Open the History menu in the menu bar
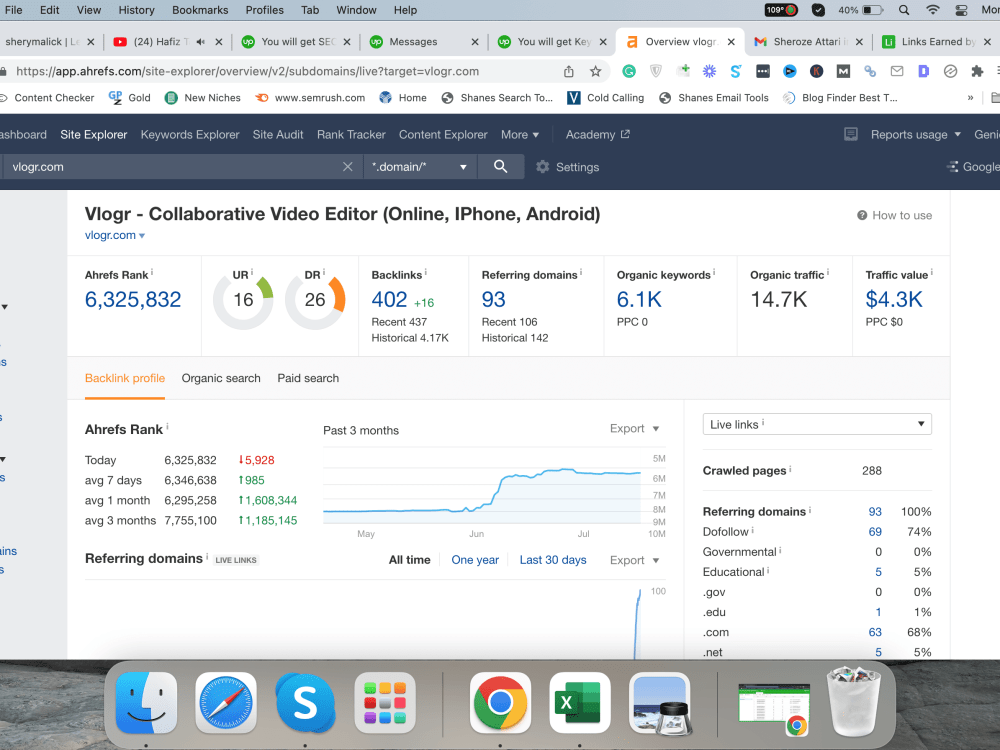1000x750 pixels. coord(136,10)
